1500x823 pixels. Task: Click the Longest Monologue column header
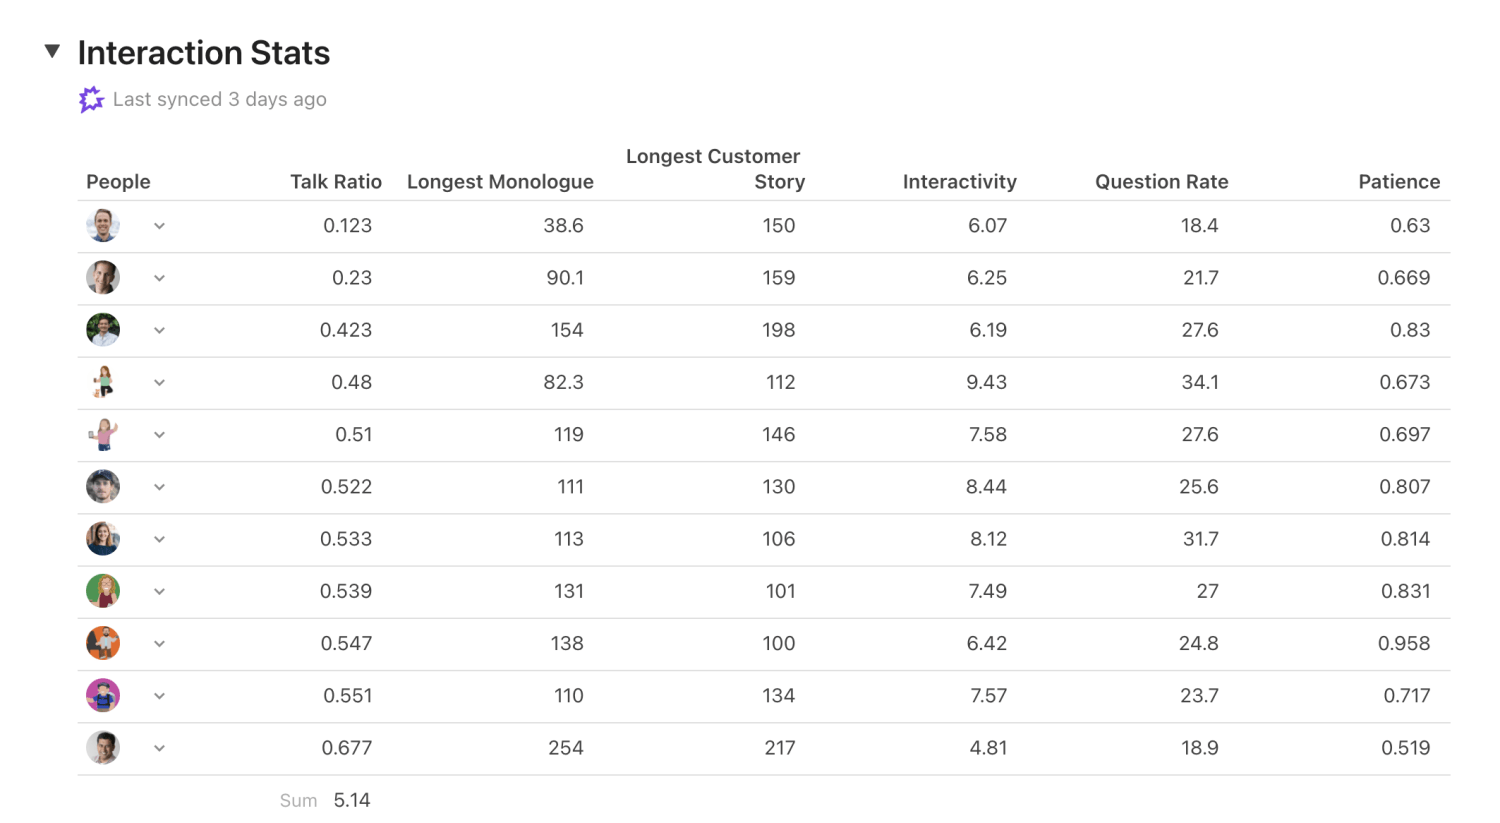500,182
